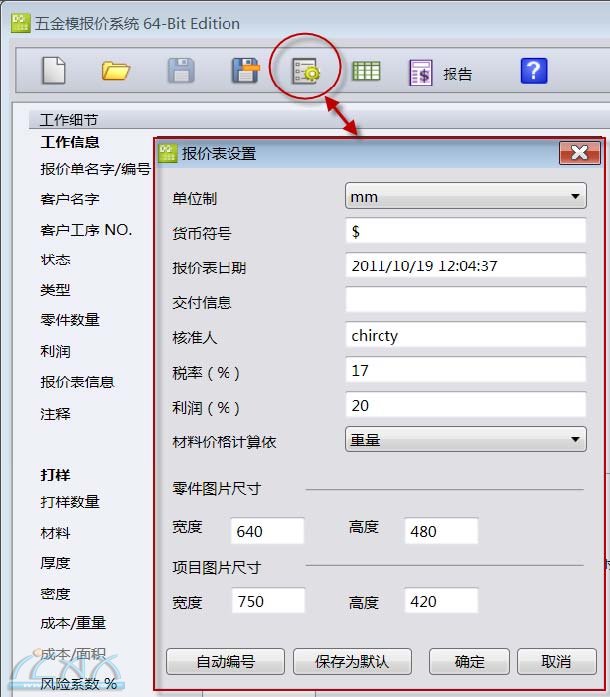Click the 状态 label
The width and height of the screenshot is (610, 697).
[x=55, y=260]
